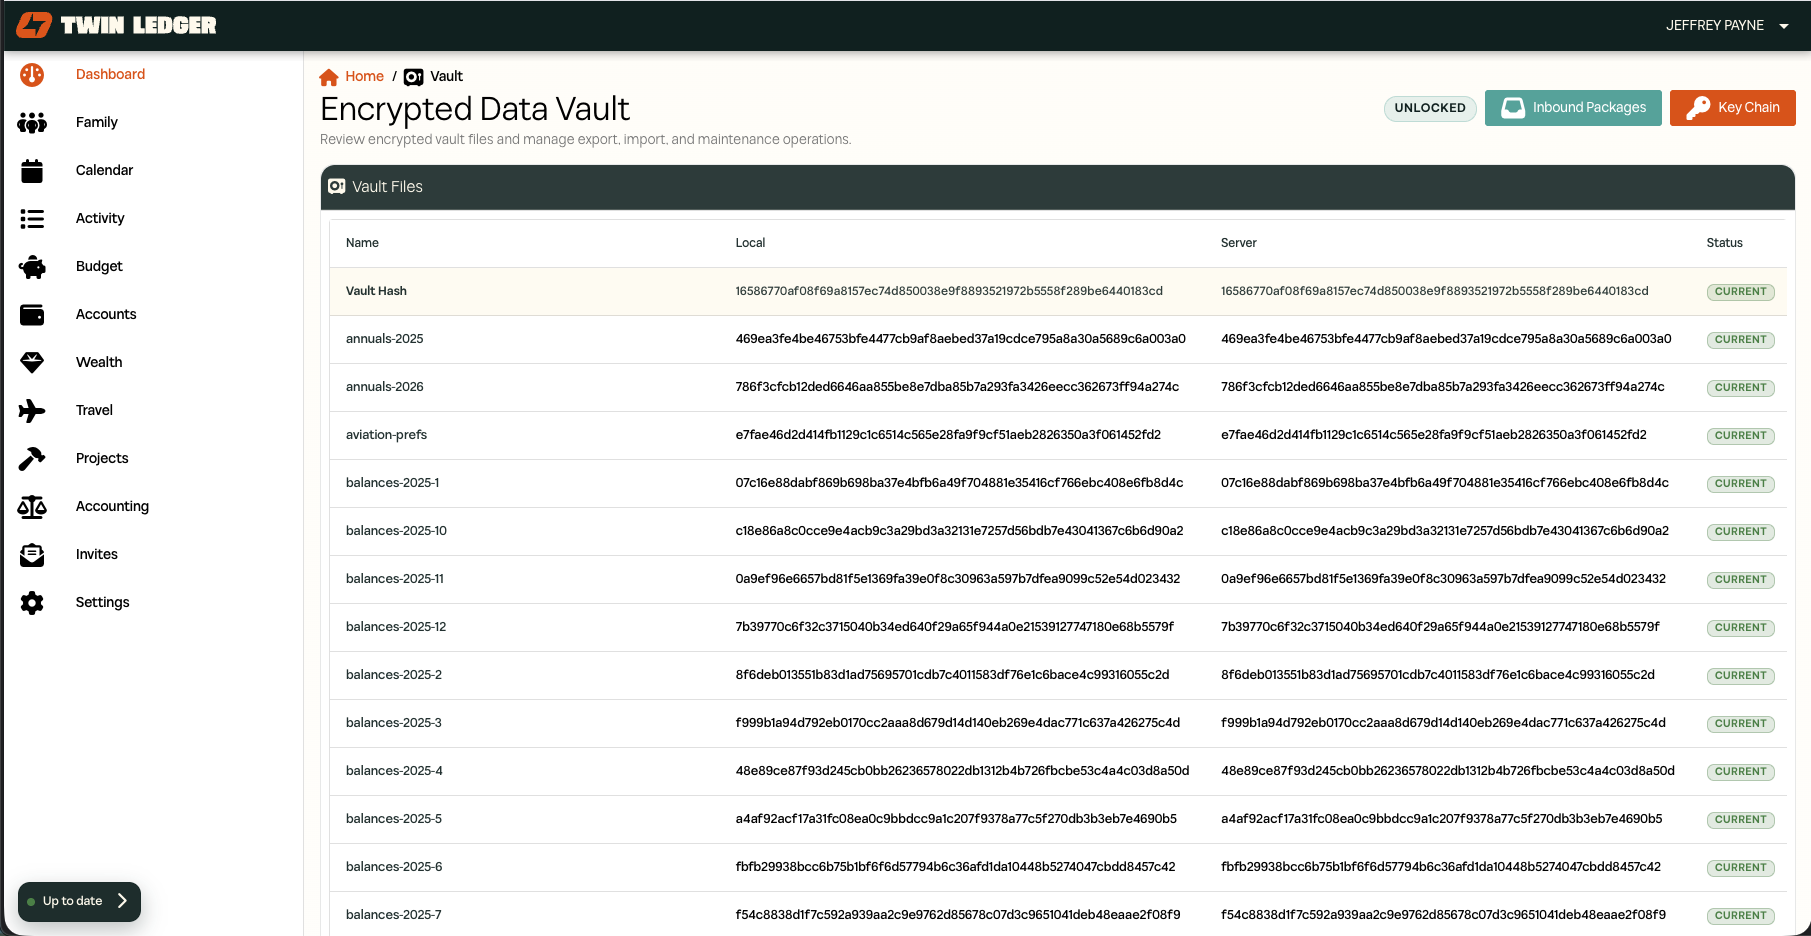Image resolution: width=1811 pixels, height=936 pixels.
Task: Click the server hash of balances-2025-6
Action: [x=1441, y=867]
